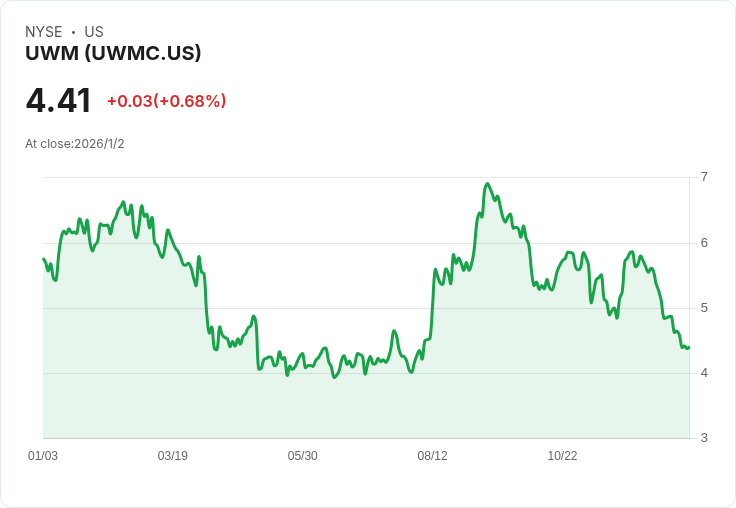
Task: Click the 6 price axis label
Action: tap(704, 243)
